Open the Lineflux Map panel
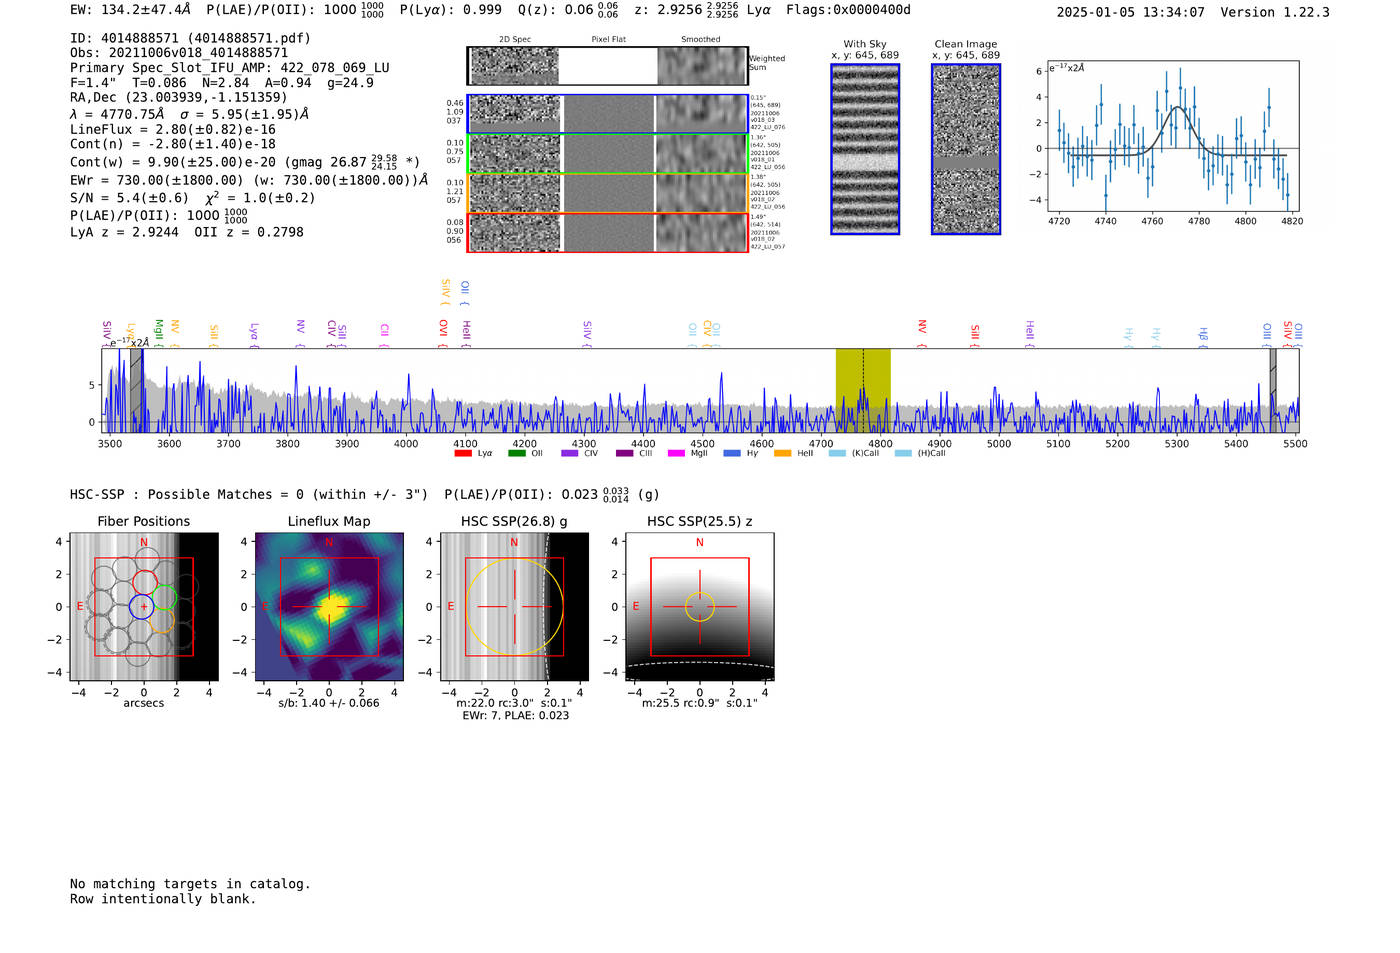 point(329,607)
